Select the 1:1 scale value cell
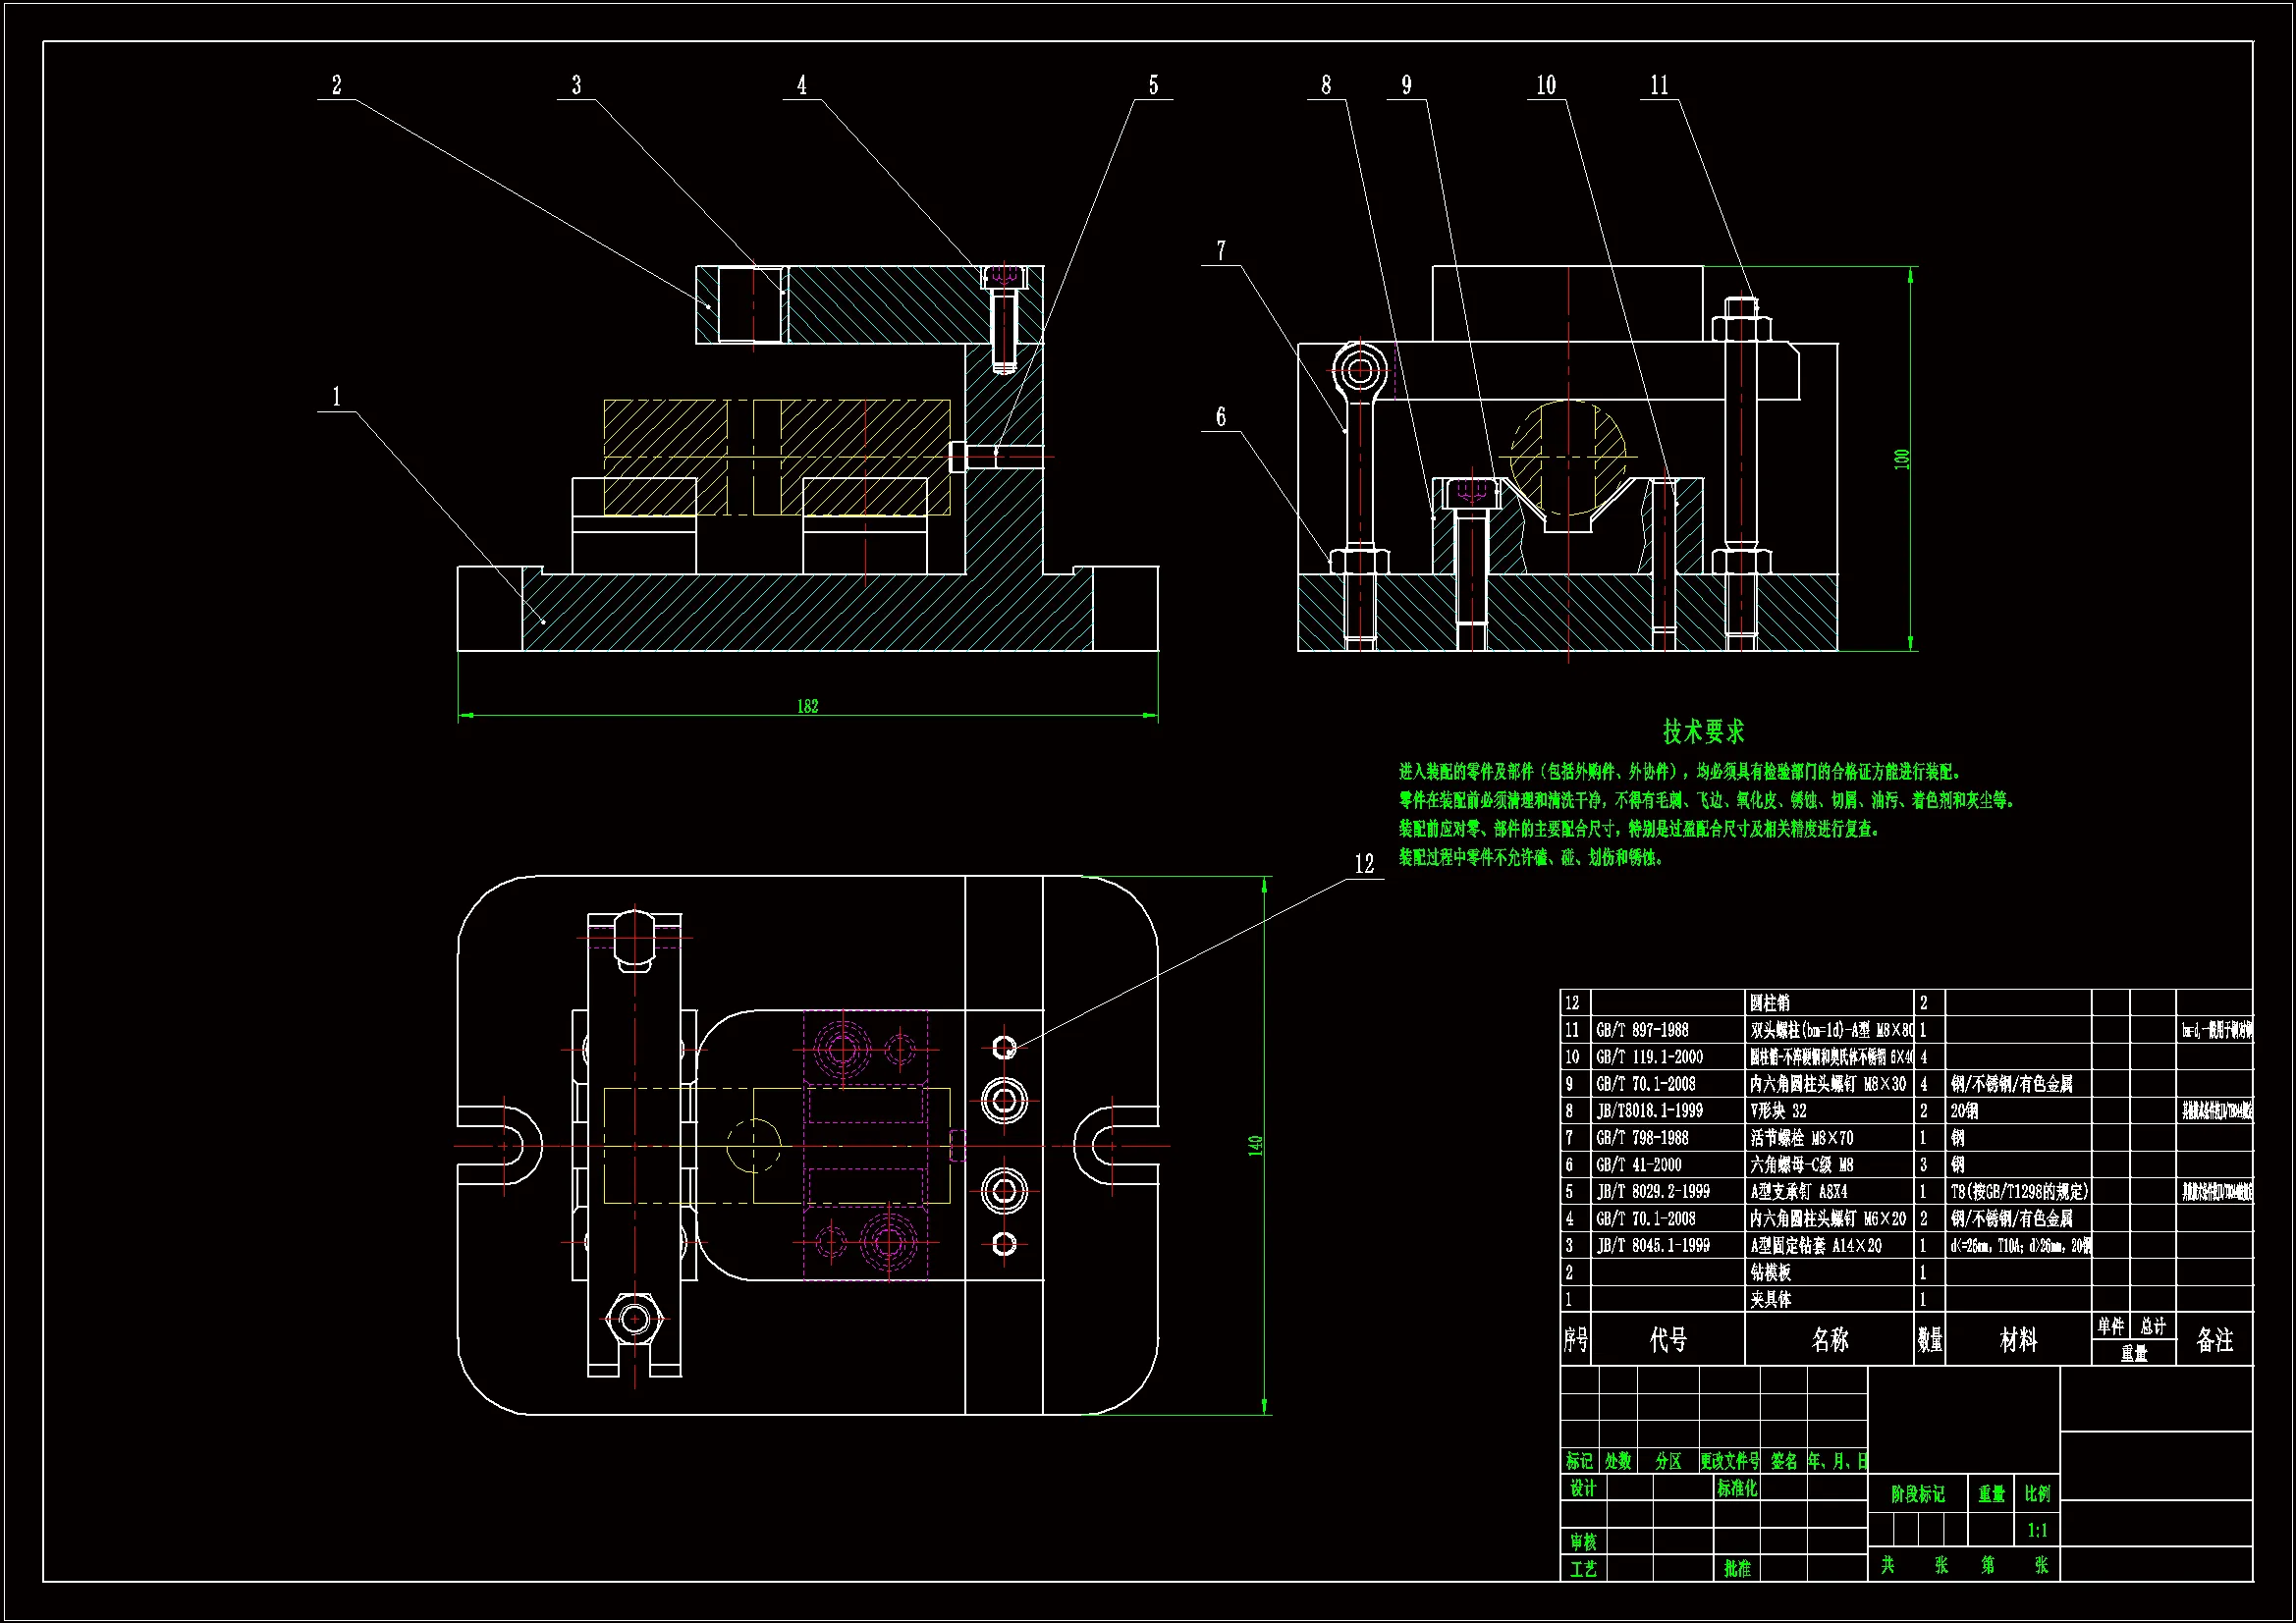The width and height of the screenshot is (2296, 1623). [2037, 1530]
